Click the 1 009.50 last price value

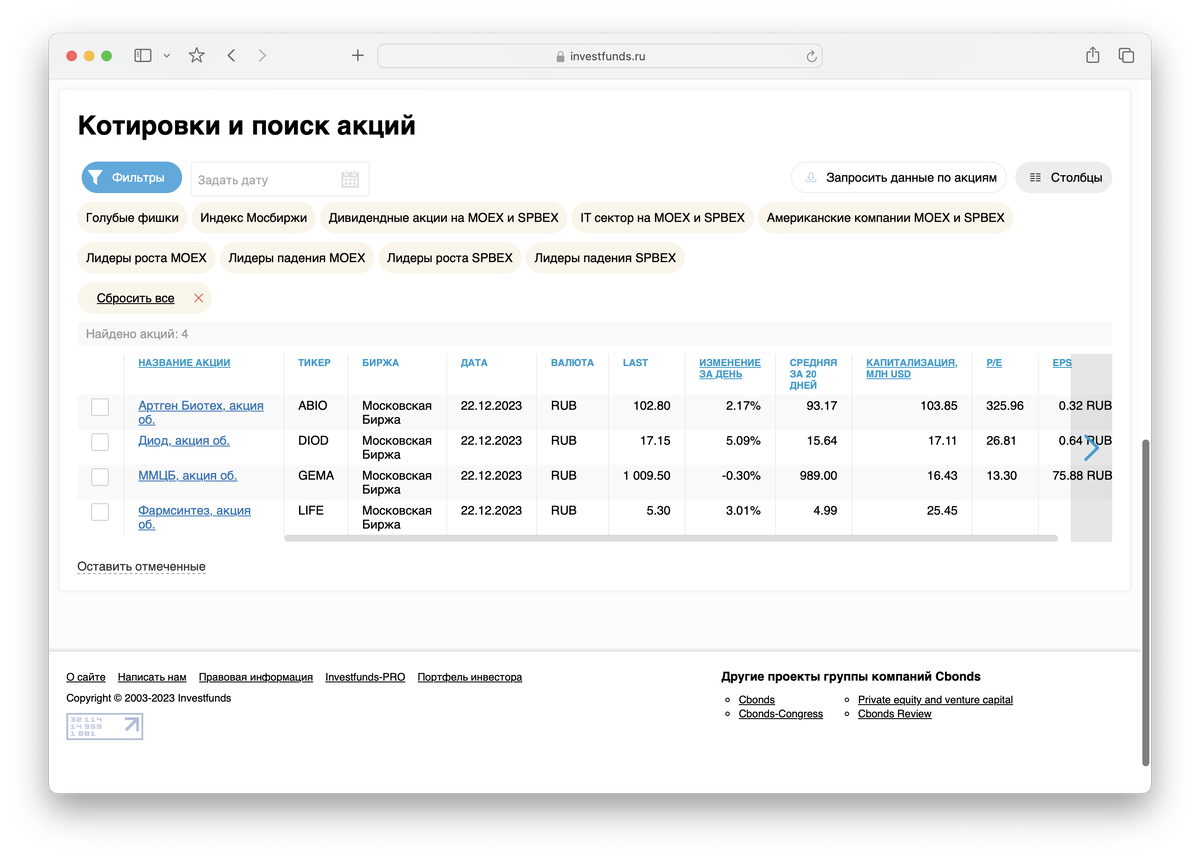point(647,476)
